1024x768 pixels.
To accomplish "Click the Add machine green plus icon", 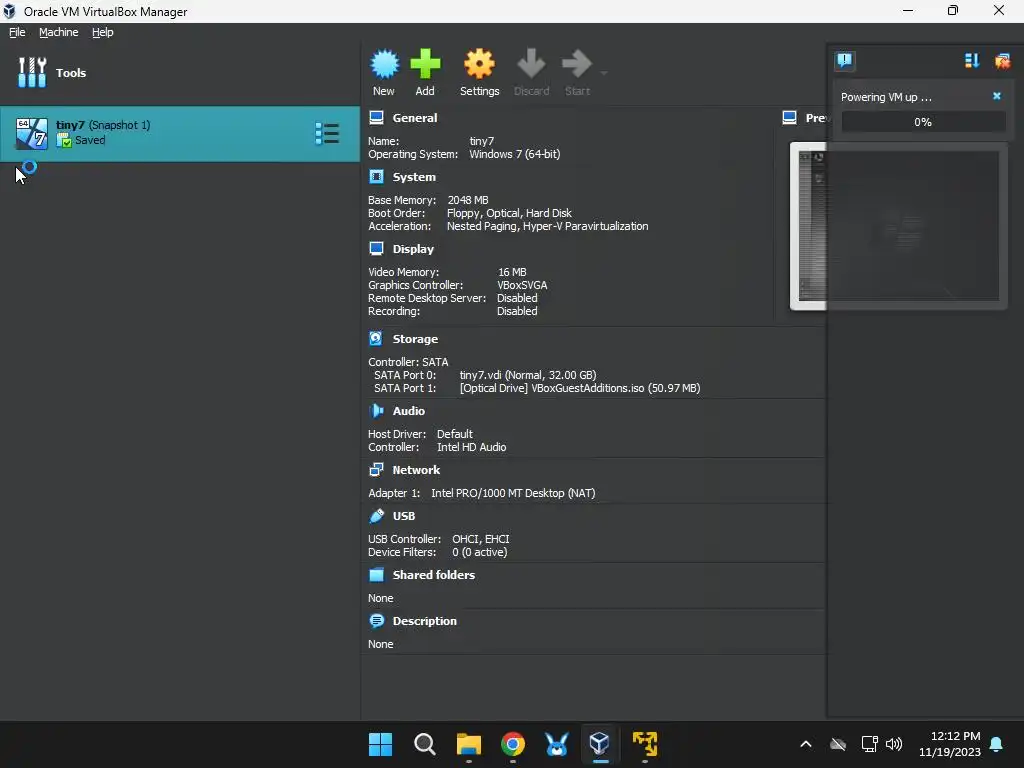I will pyautogui.click(x=425, y=64).
